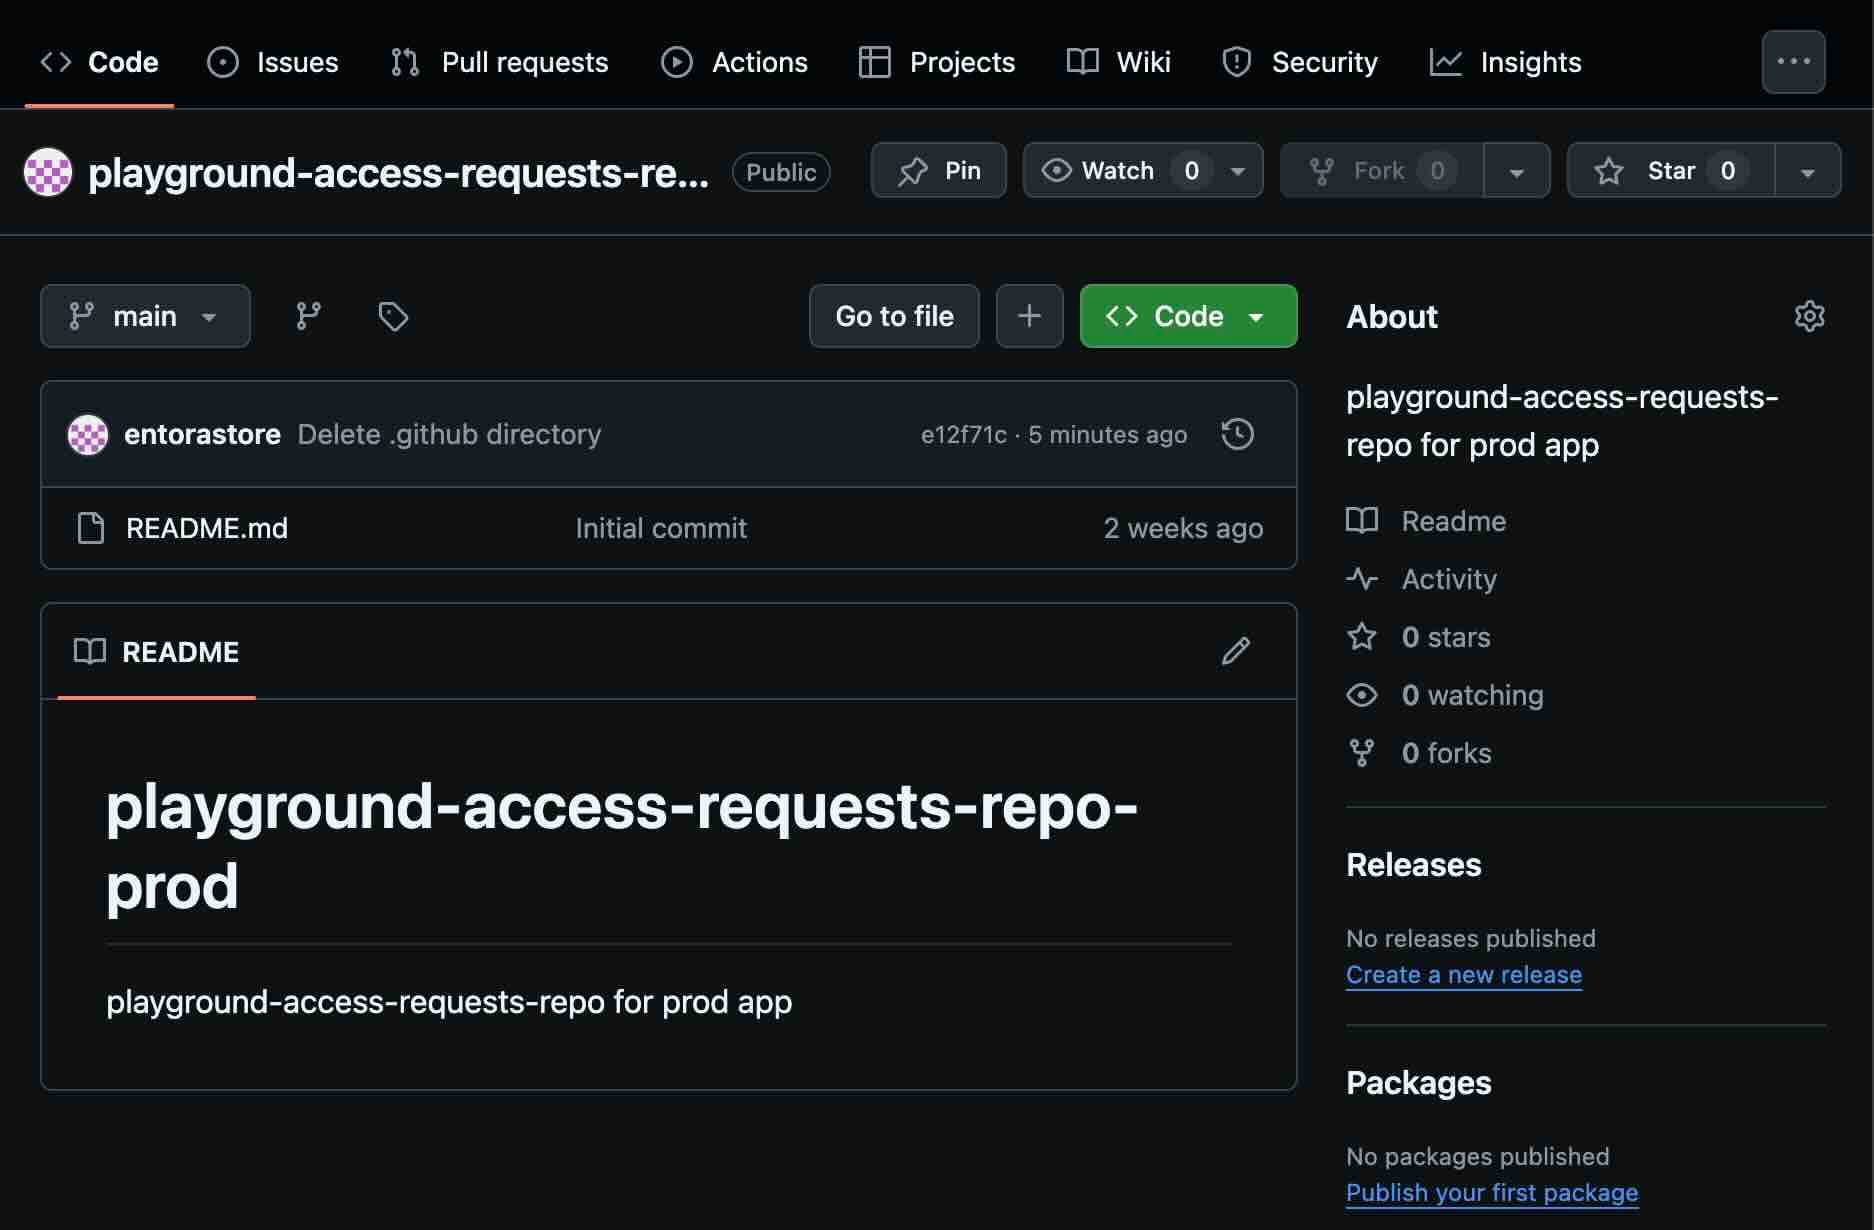Screen dimensions: 1874x1230
Task: Edit the README using the pencil icon
Action: pos(1236,651)
